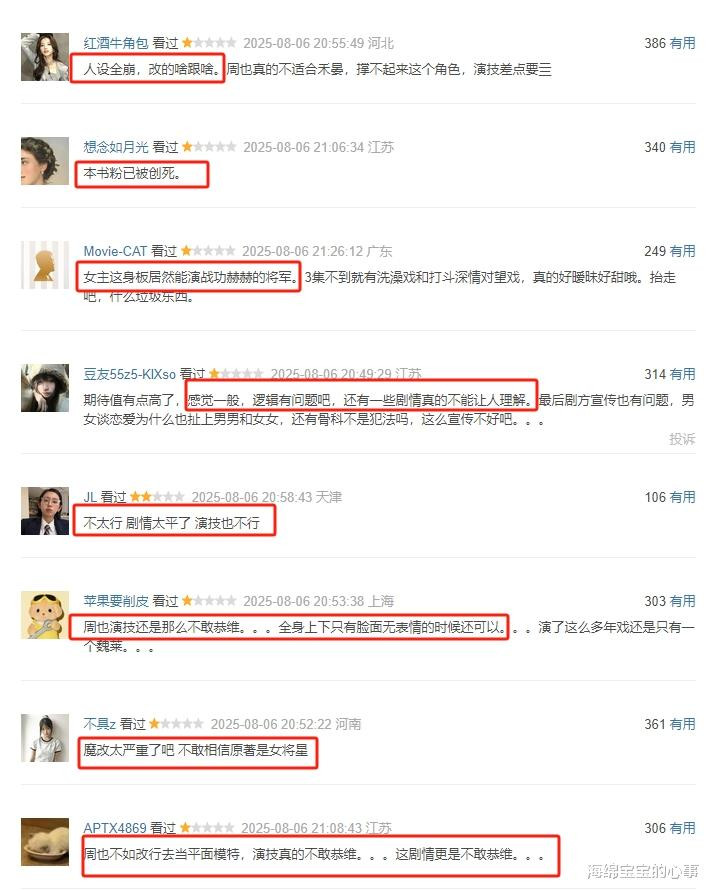Click 苹果要削皮's cartoon avatar

[45, 615]
